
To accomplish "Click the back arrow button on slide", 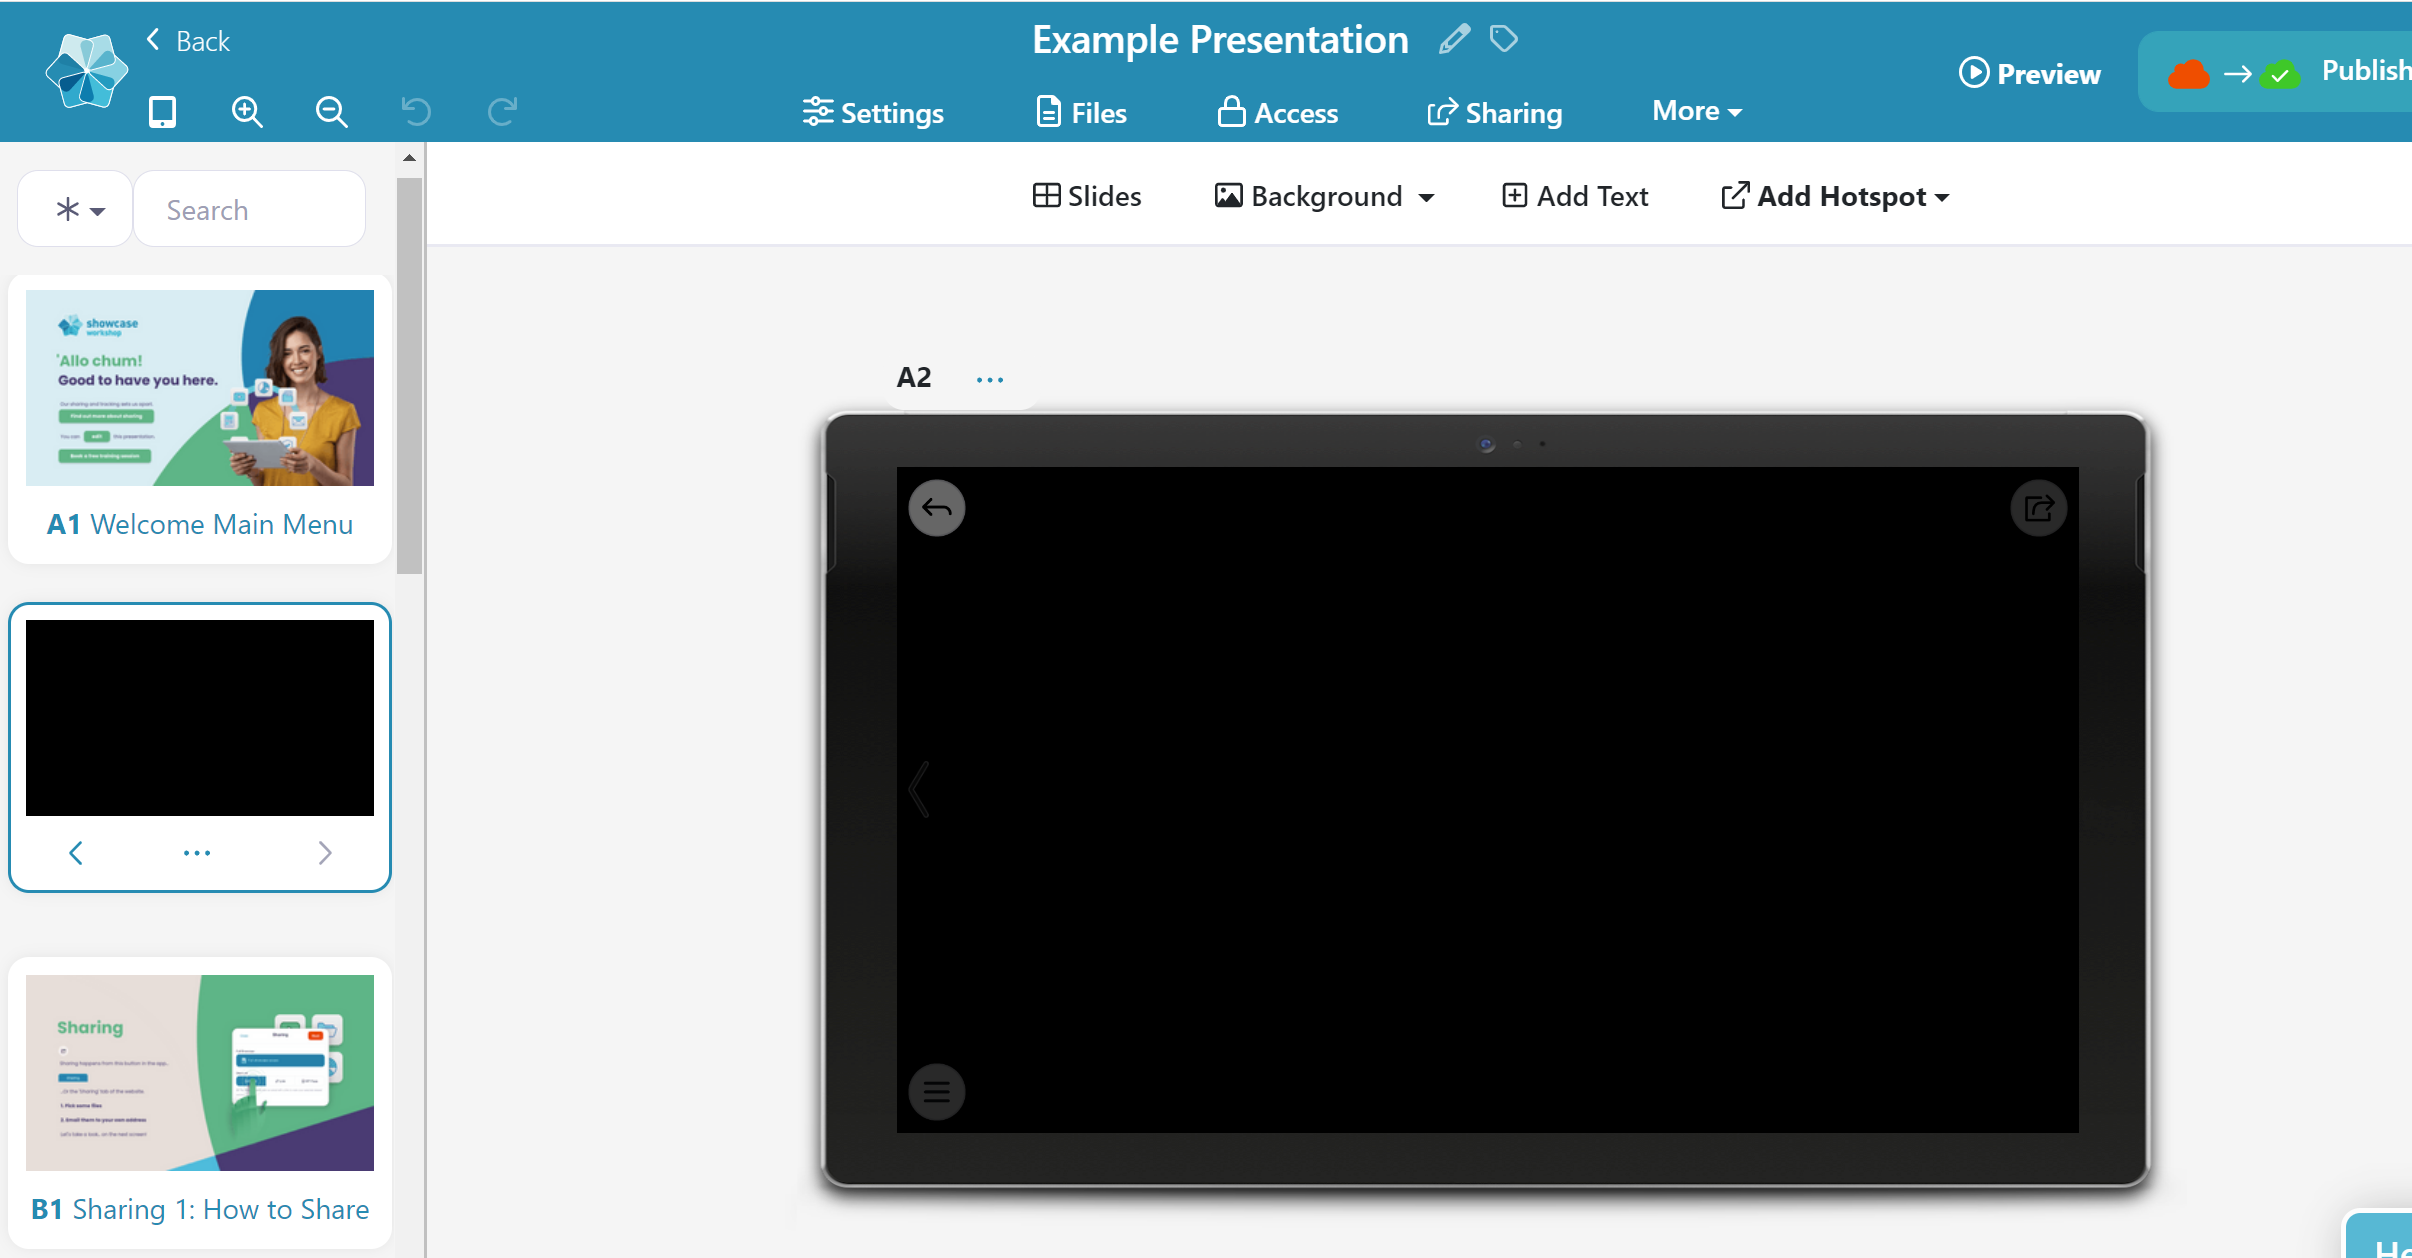I will click(936, 508).
